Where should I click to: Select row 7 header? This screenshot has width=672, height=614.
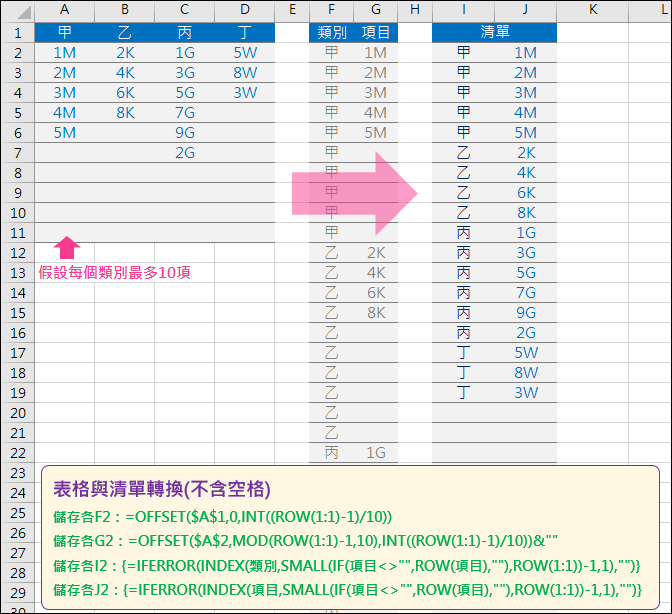[18, 153]
